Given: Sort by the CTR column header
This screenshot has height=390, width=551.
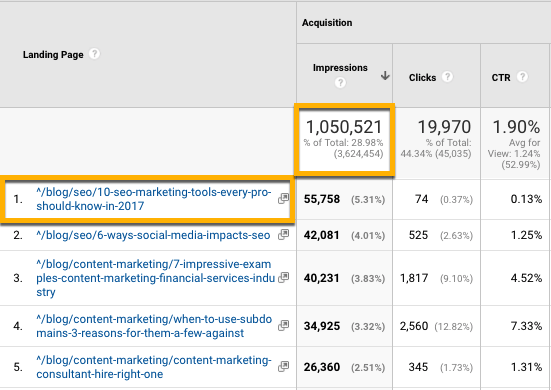Looking at the screenshot, I should (501, 78).
